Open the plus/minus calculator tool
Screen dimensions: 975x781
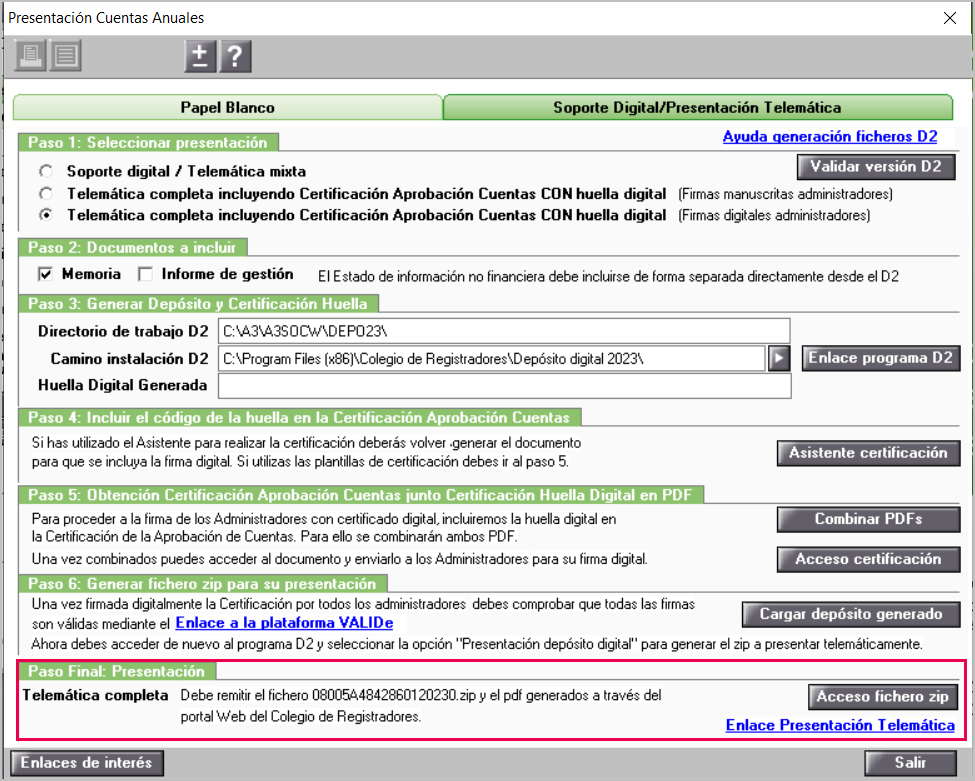pyautogui.click(x=200, y=57)
